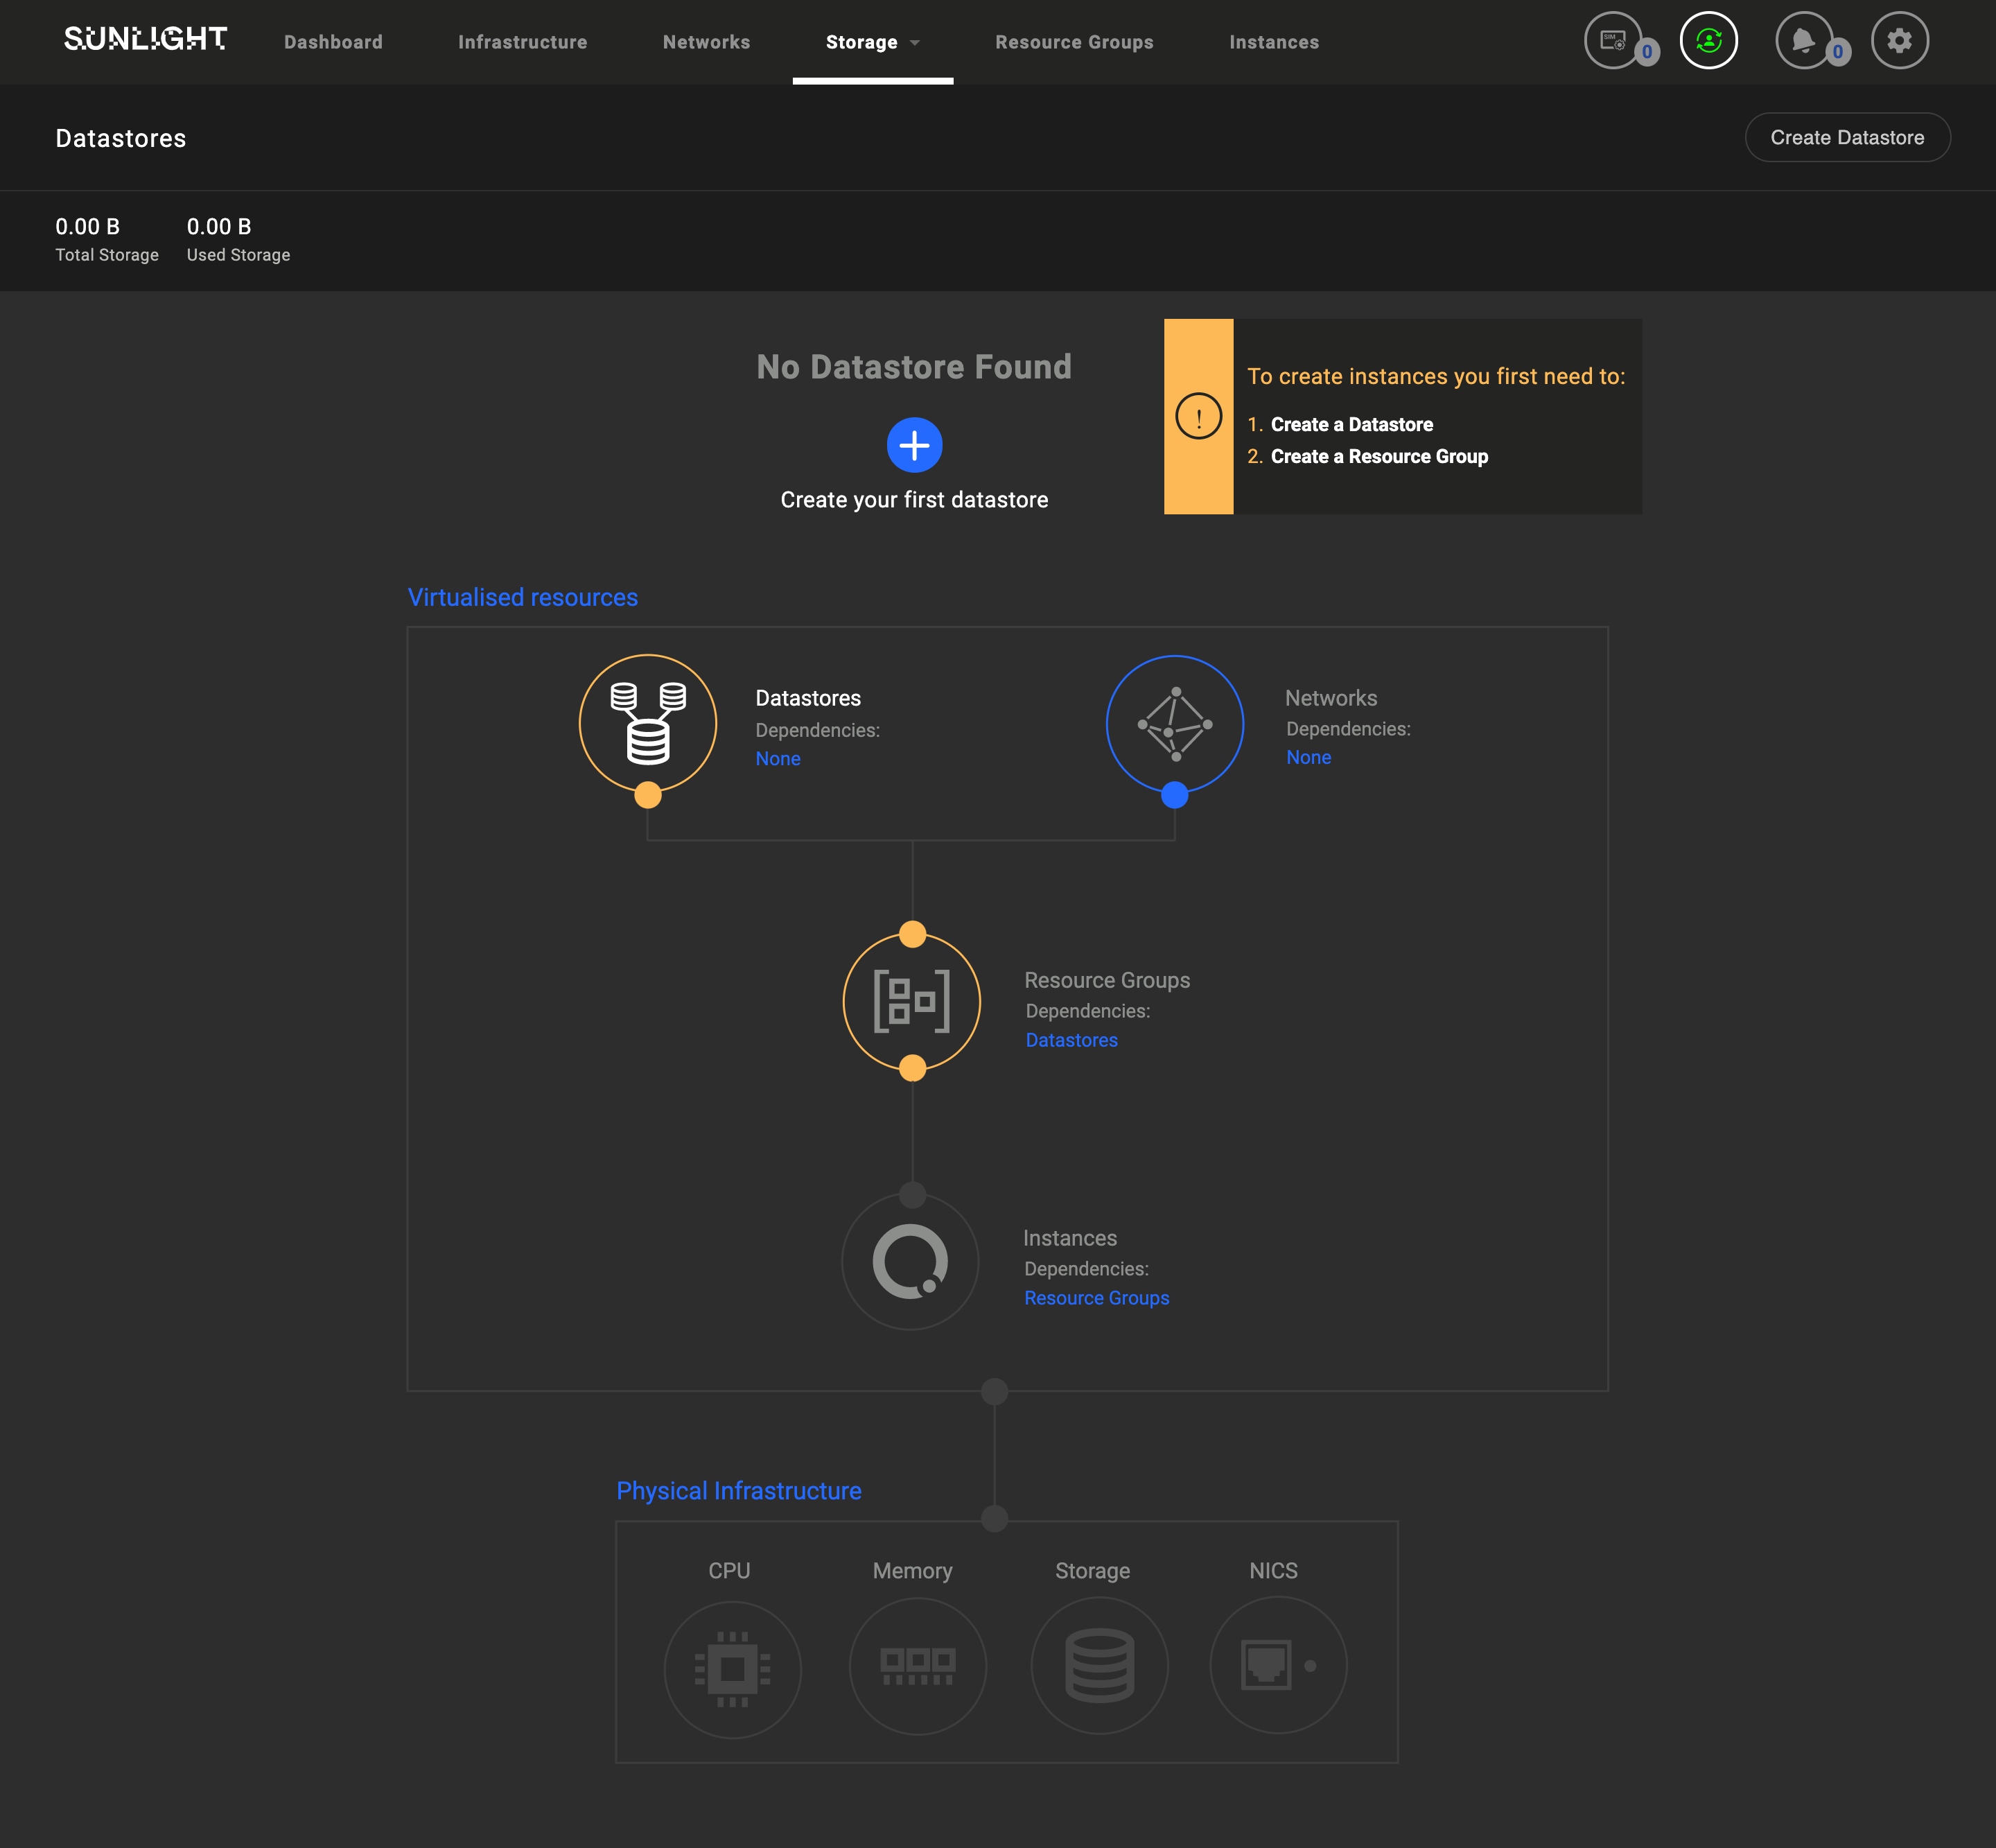Viewport: 1996px width, 1848px height.
Task: Click the Datastores label in diagram
Action: pos(808,698)
